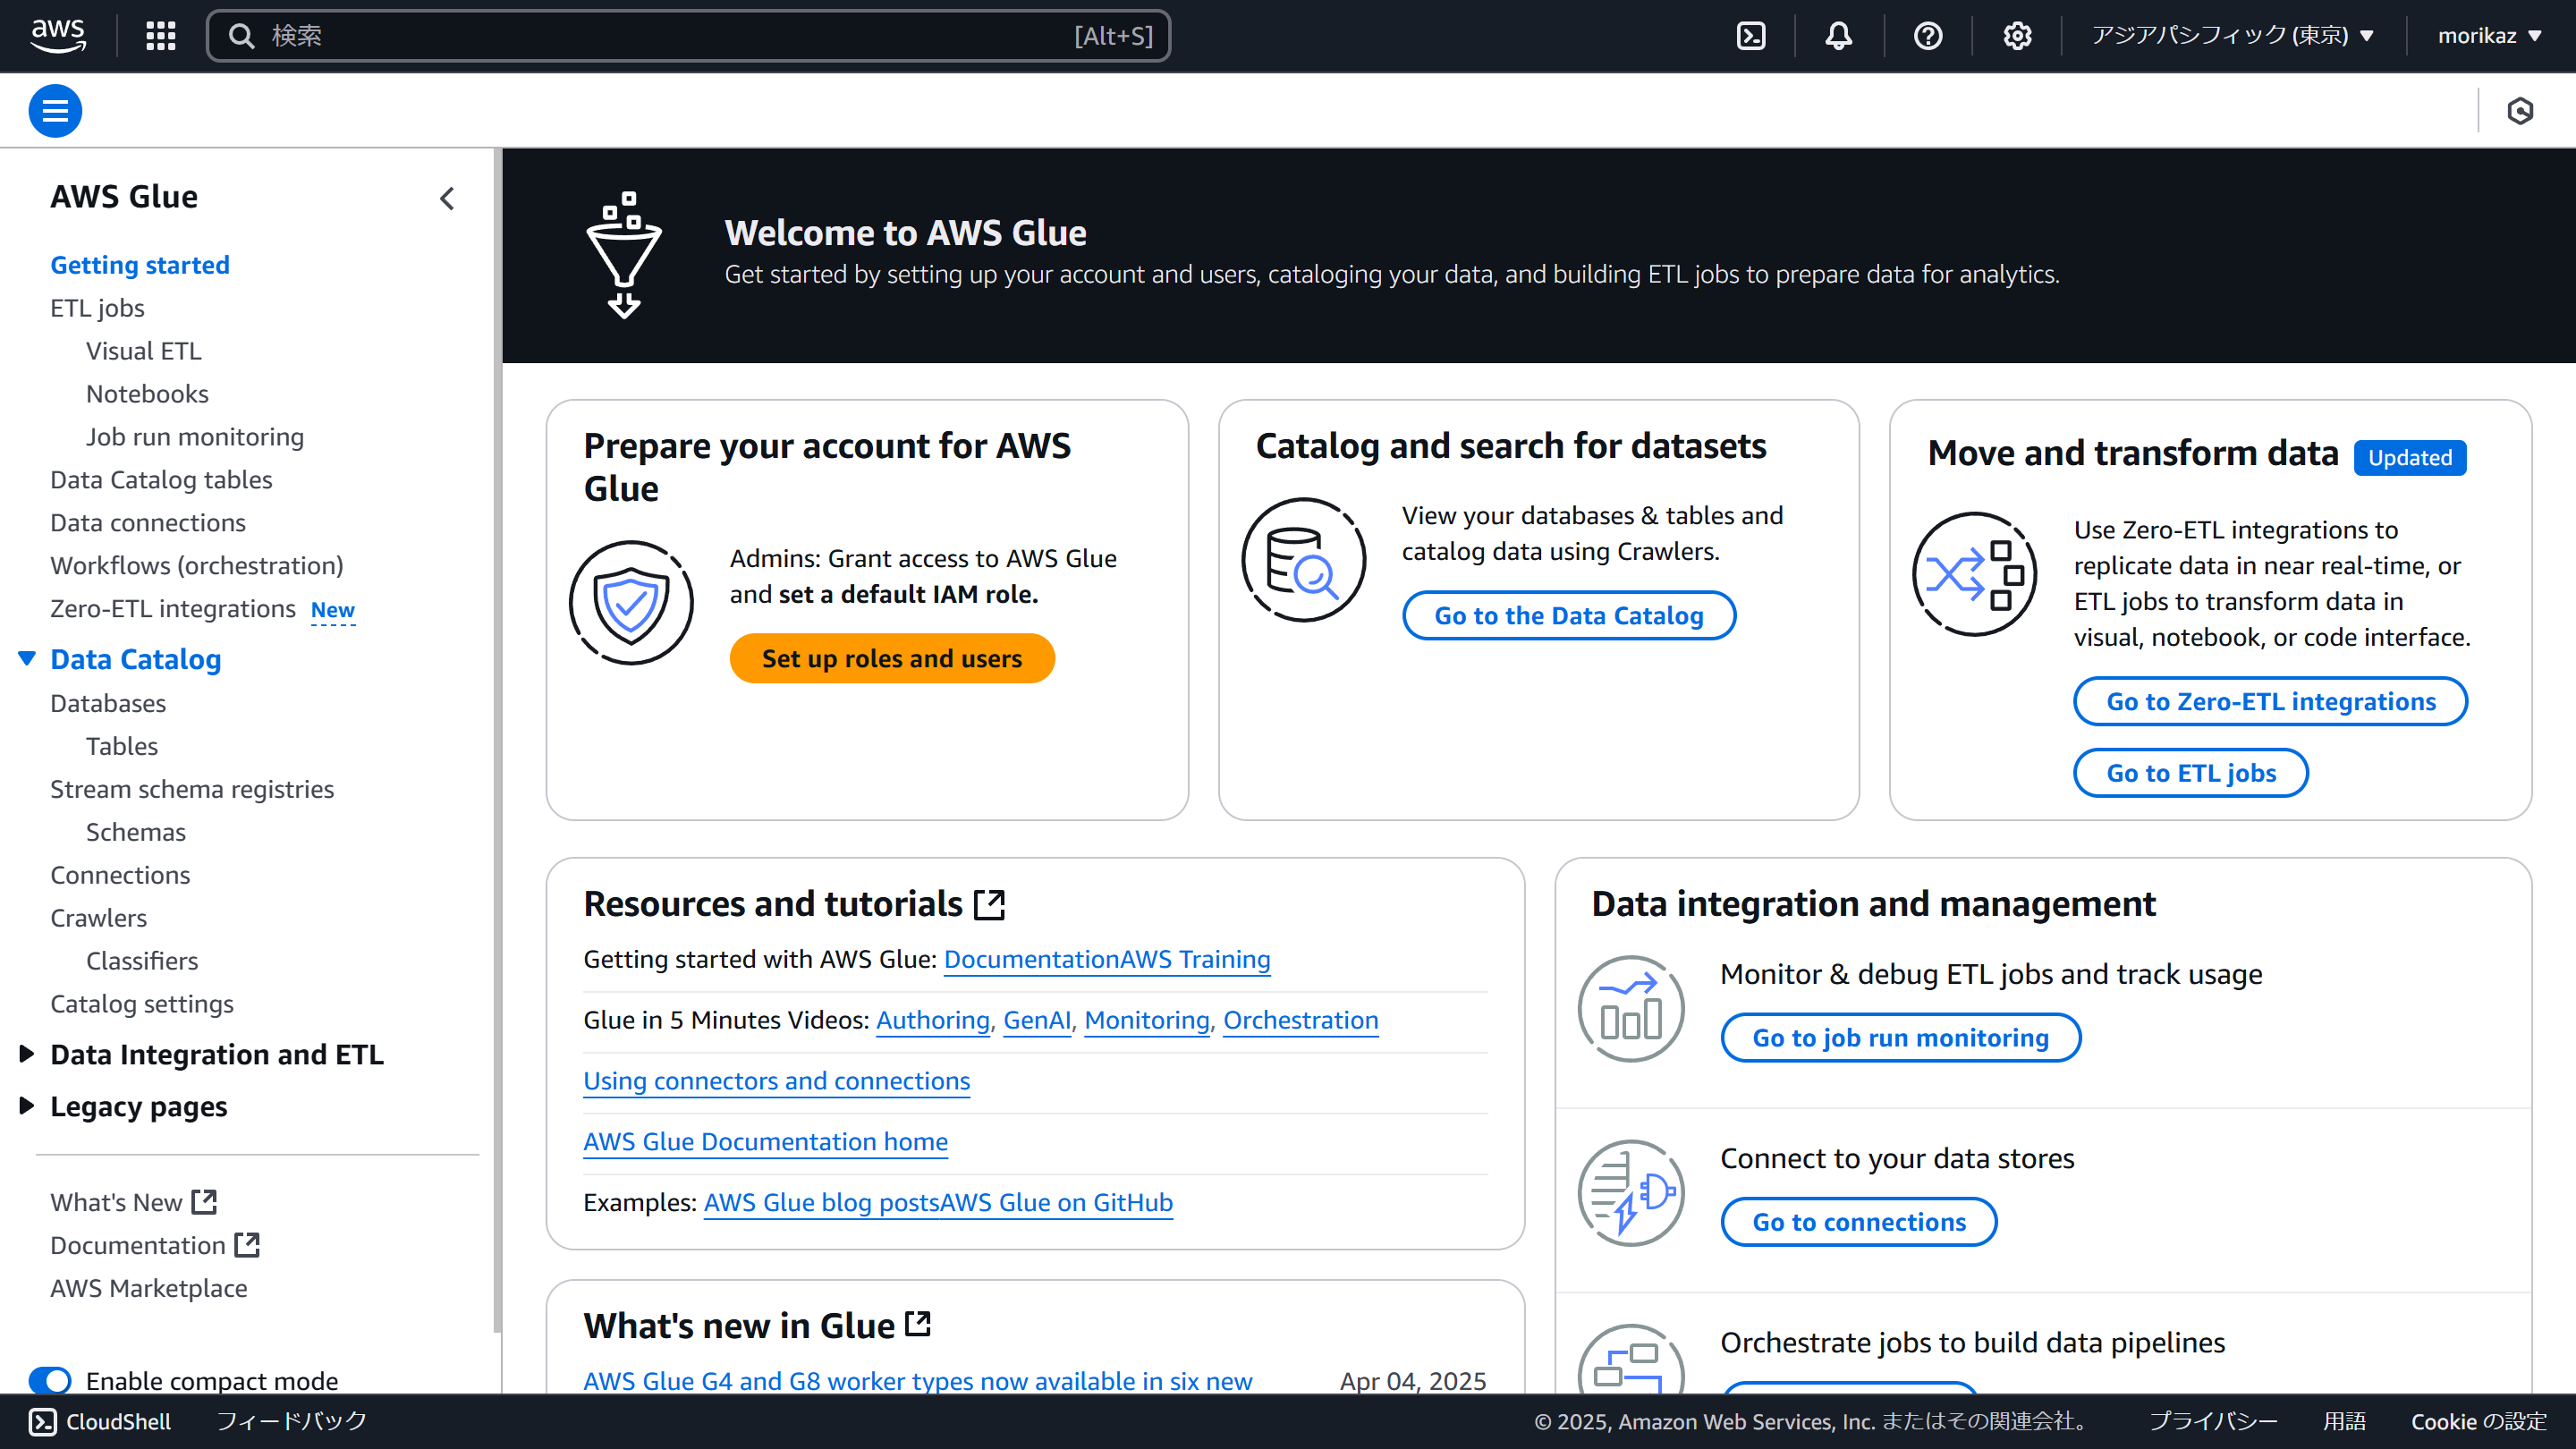
Task: Click the AWS logo home icon
Action: [58, 36]
